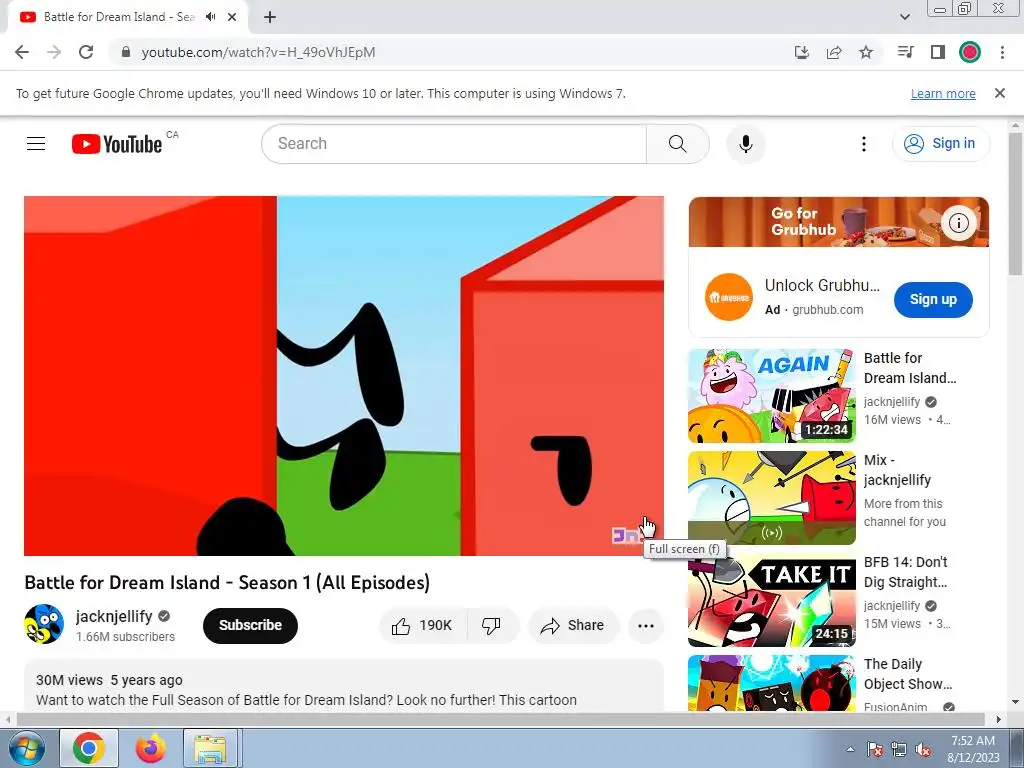Open Action Center flag tray icon
Screen dimensions: 1024x768
pos(874,750)
